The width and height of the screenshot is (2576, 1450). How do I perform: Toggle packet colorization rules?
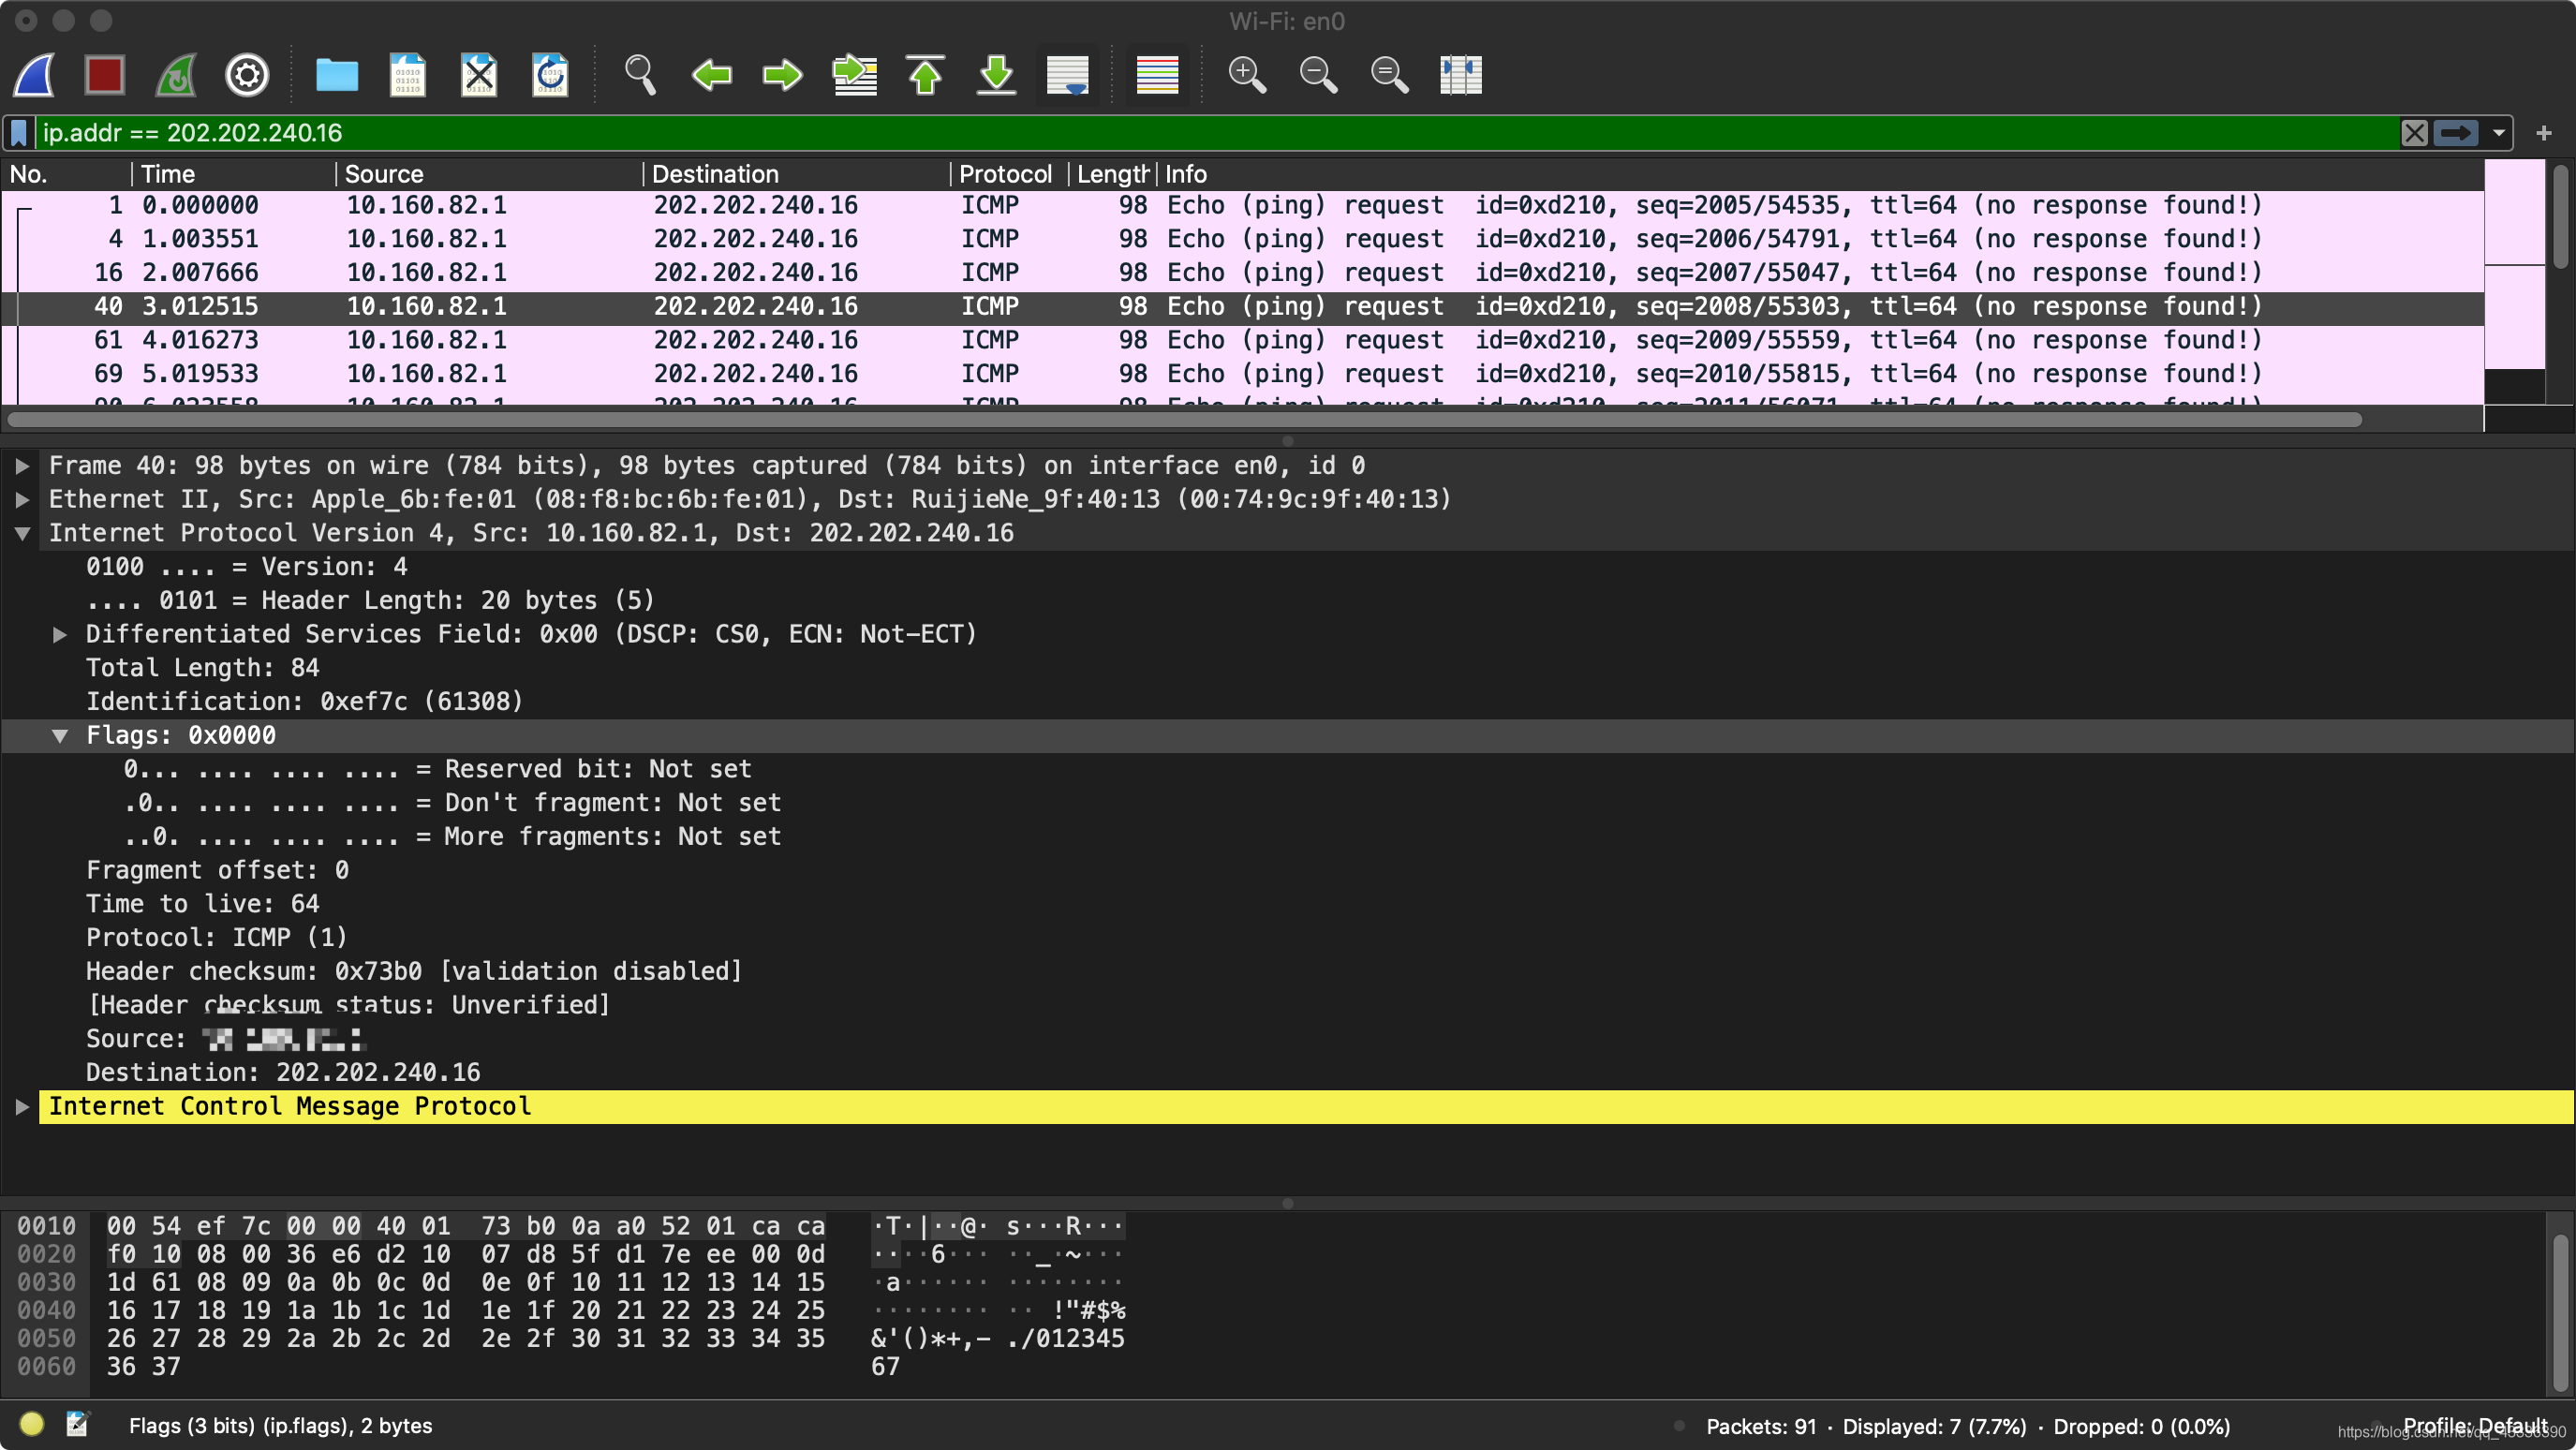1158,76
